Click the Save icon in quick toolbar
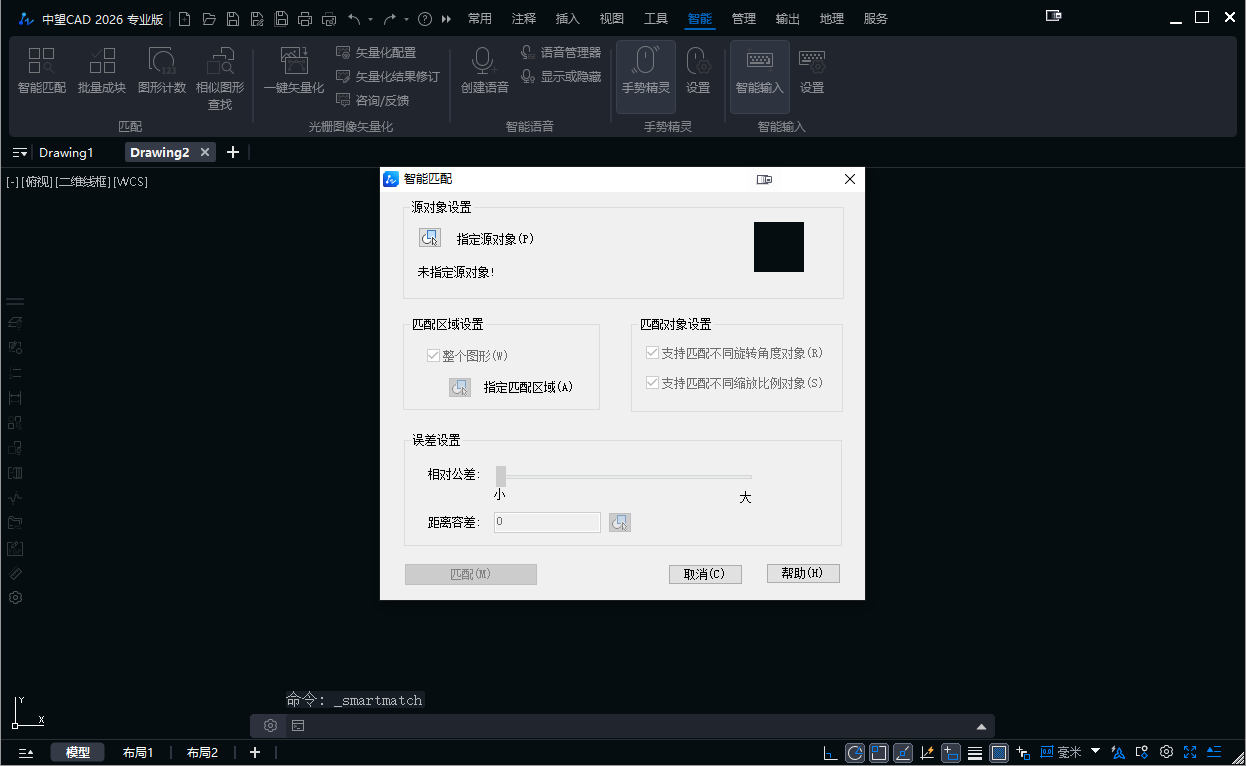1246x766 pixels. point(233,18)
